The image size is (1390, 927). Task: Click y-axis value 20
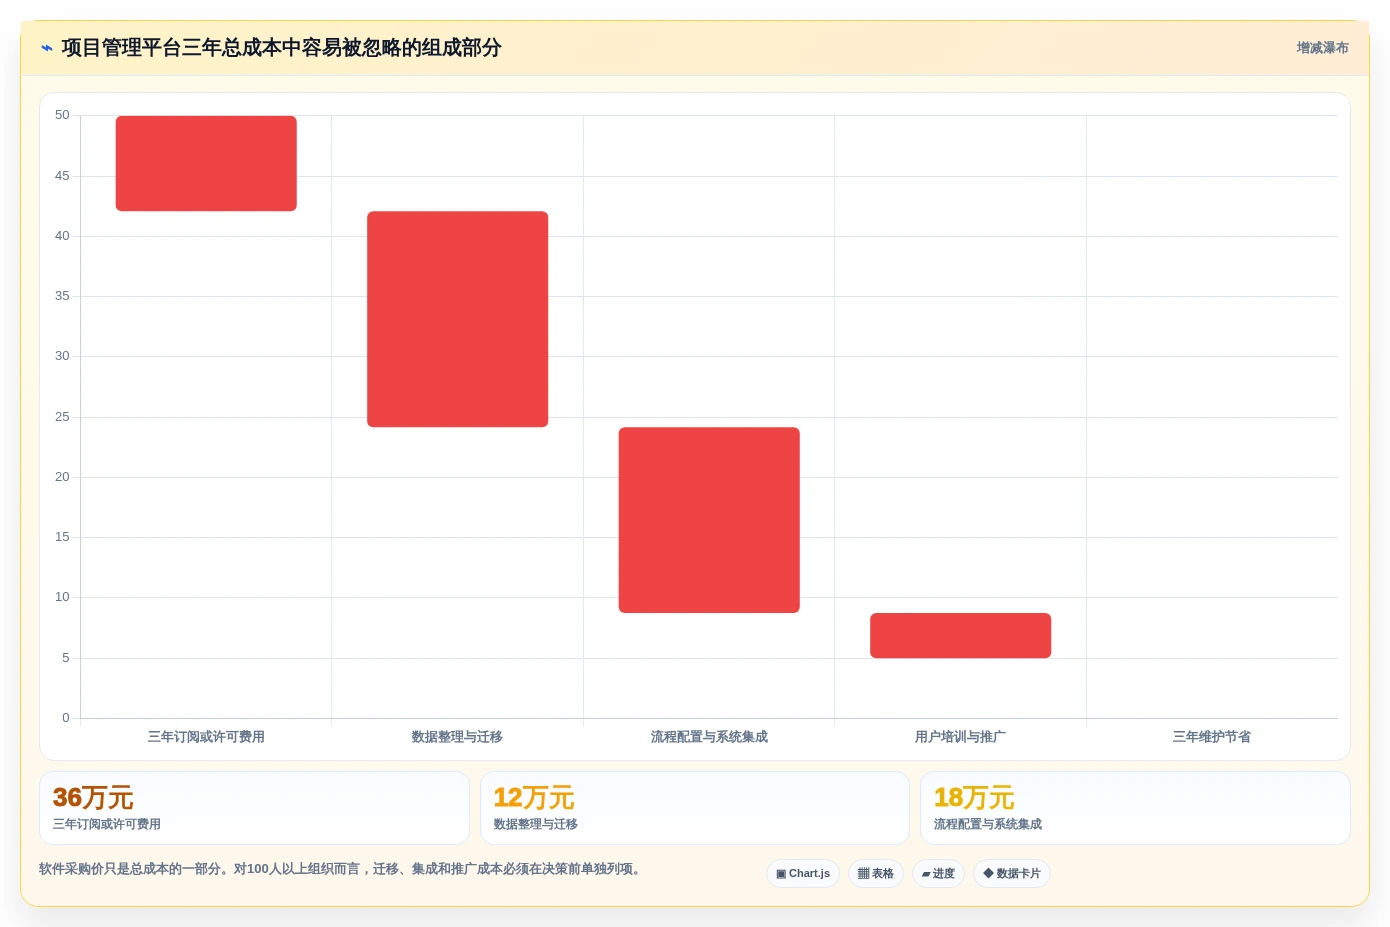pos(62,477)
